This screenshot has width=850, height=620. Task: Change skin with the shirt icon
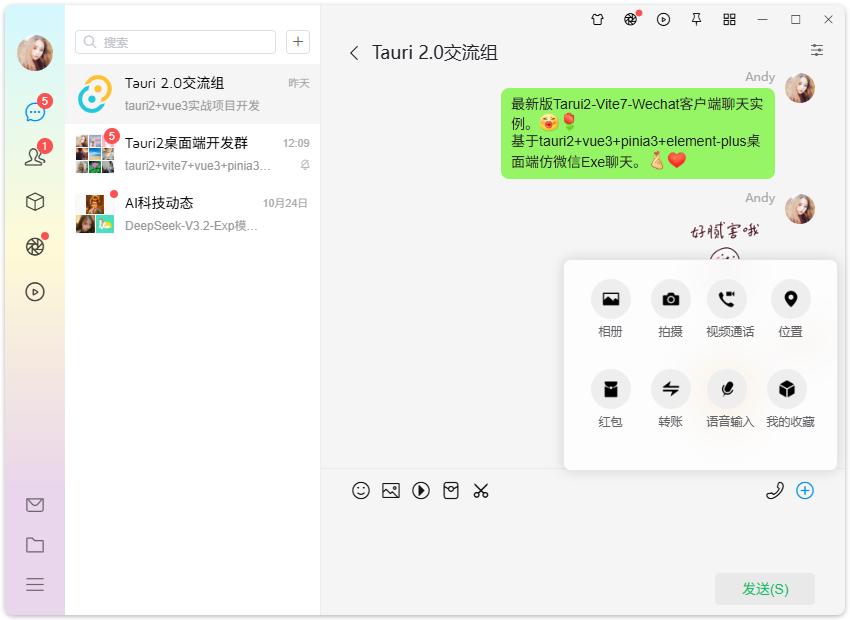597,19
